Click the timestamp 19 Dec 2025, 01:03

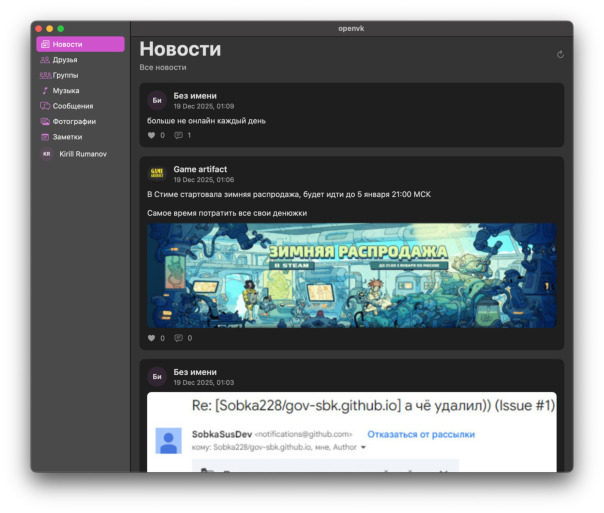pyautogui.click(x=204, y=382)
